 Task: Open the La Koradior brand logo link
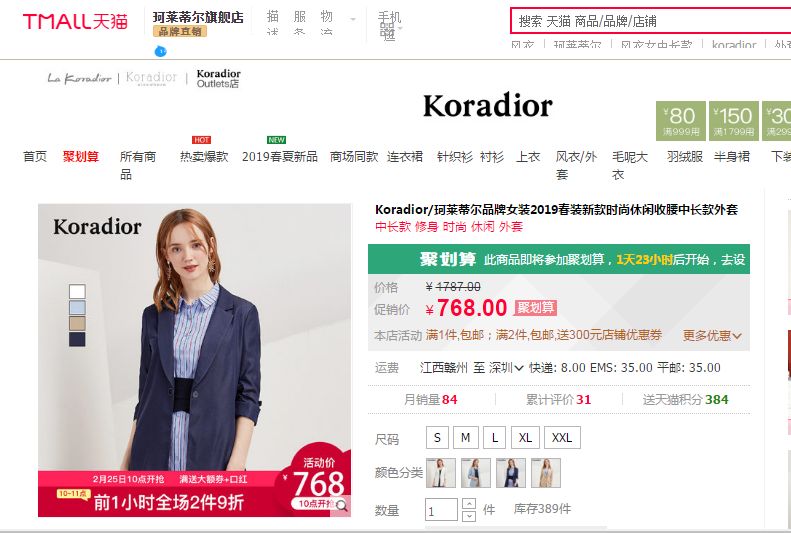[x=79, y=78]
